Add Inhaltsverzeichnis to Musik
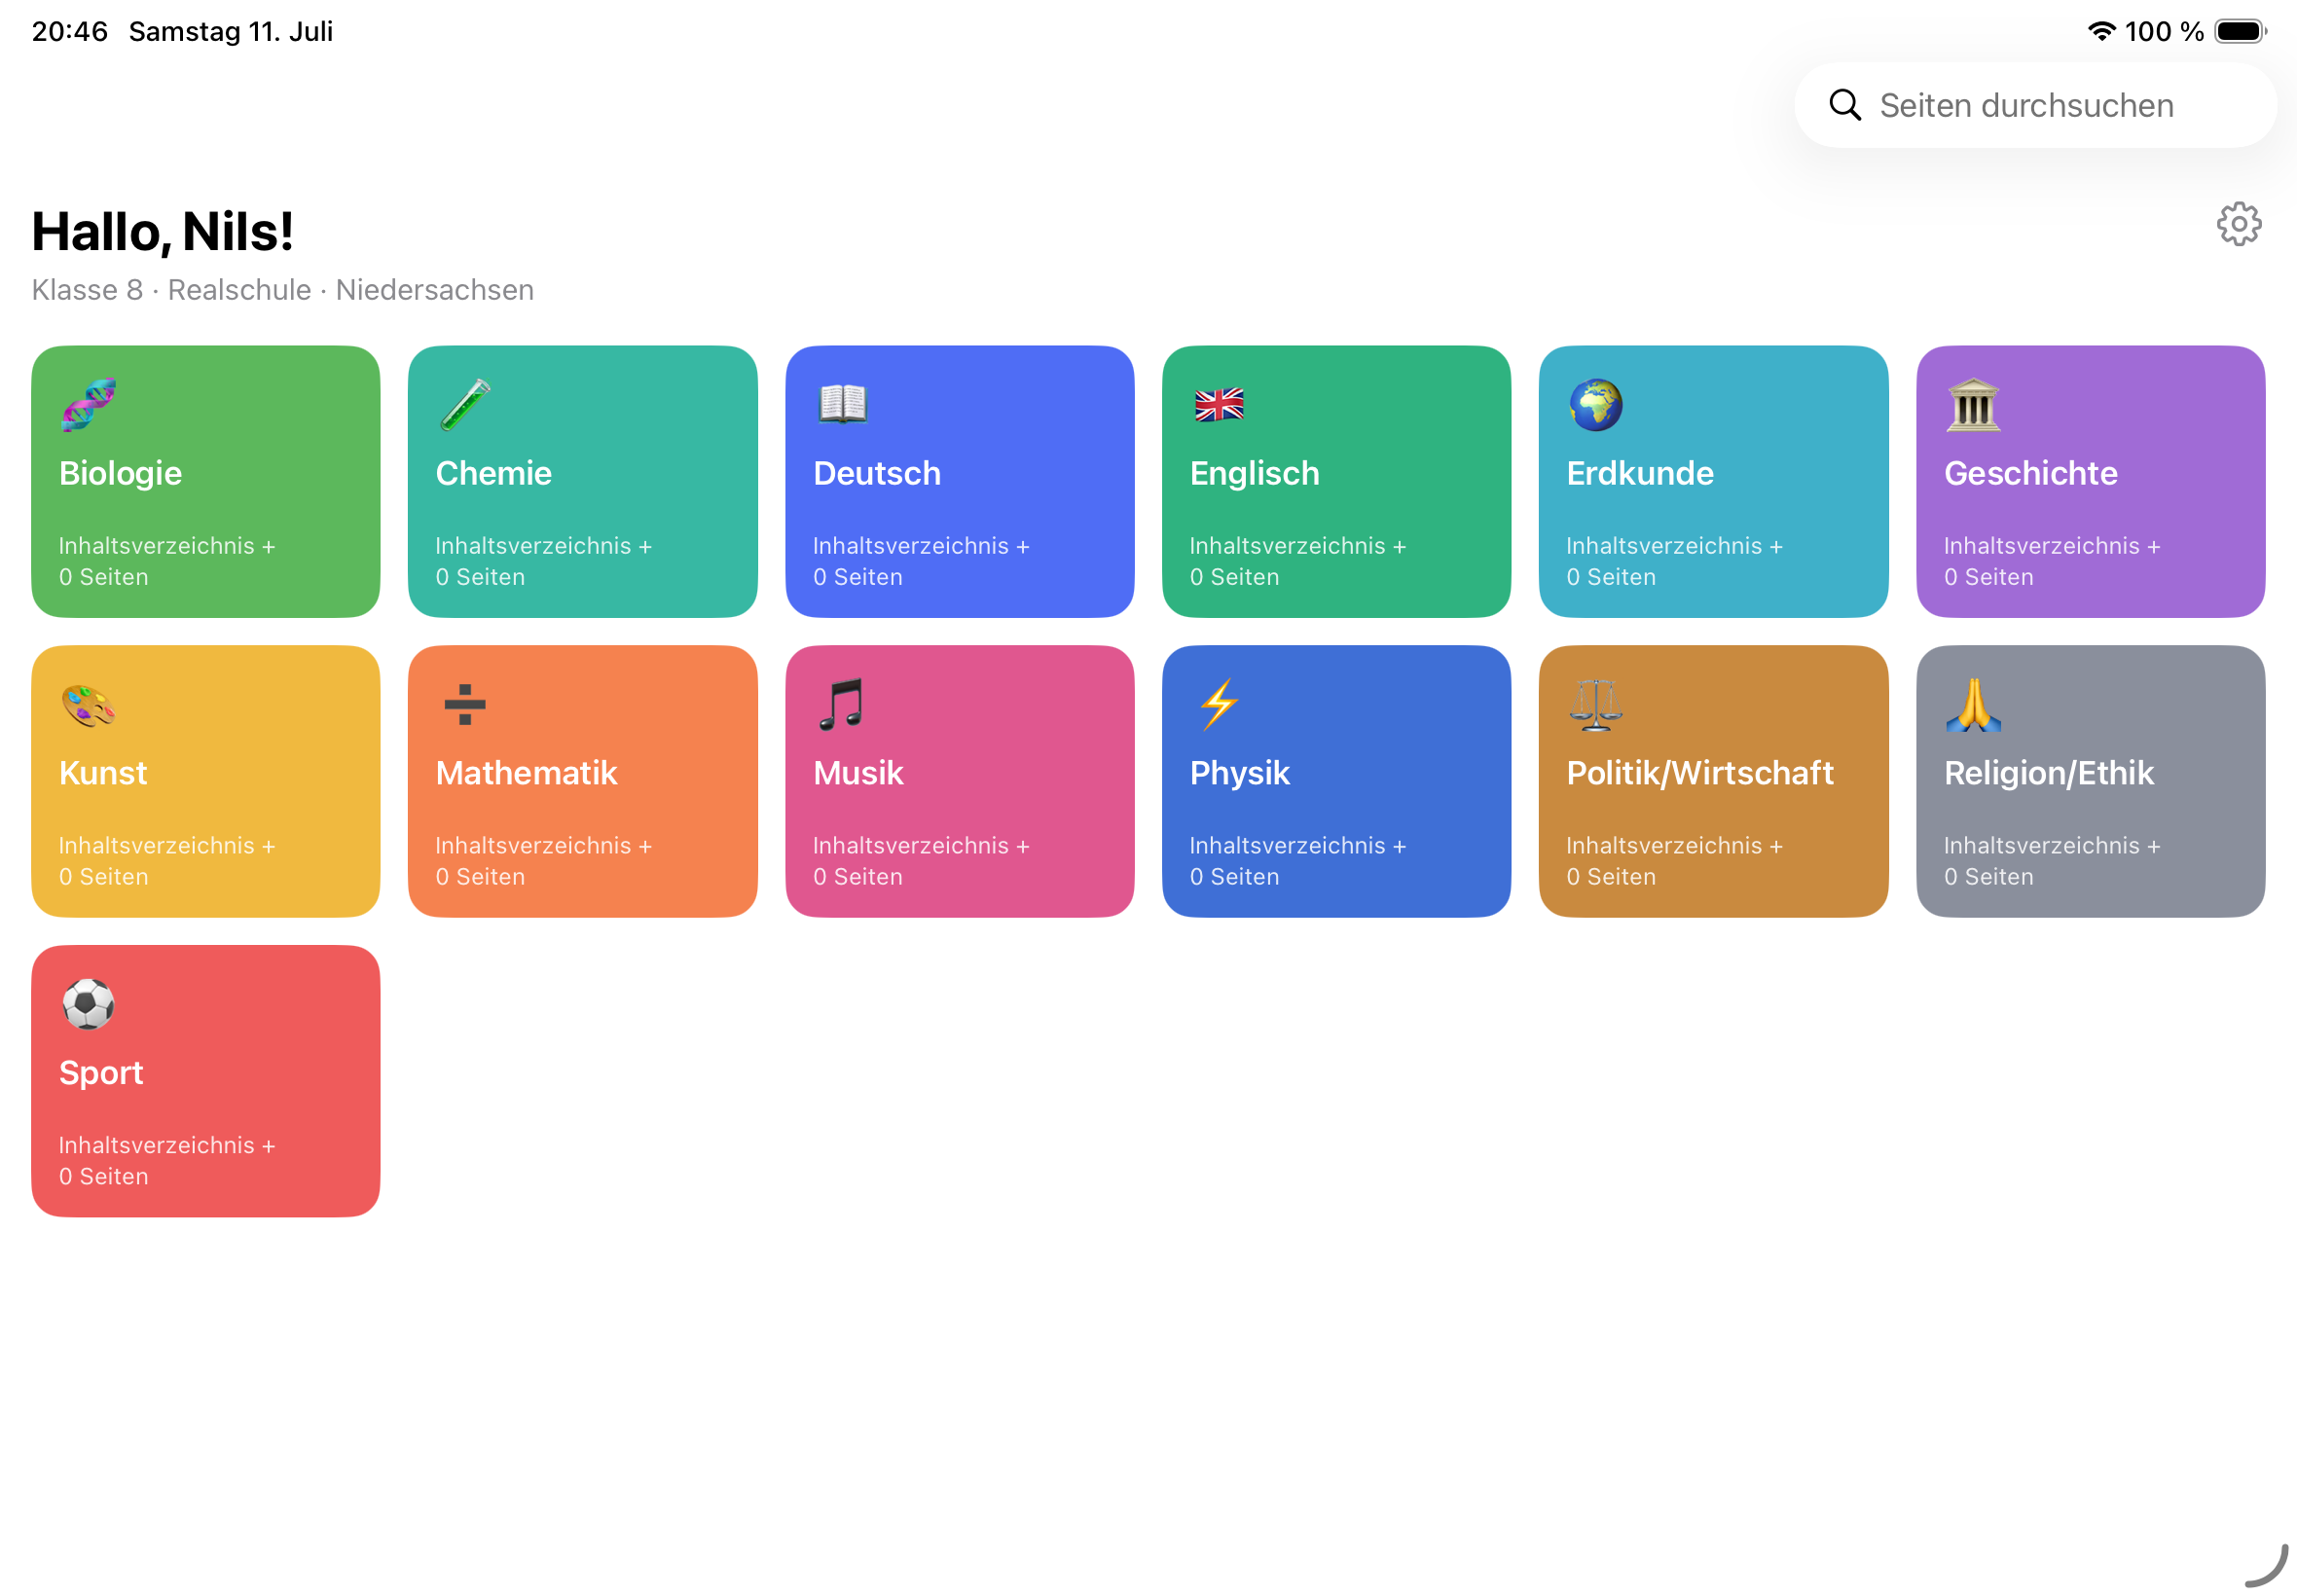The height and width of the screenshot is (1596, 2297). point(921,846)
